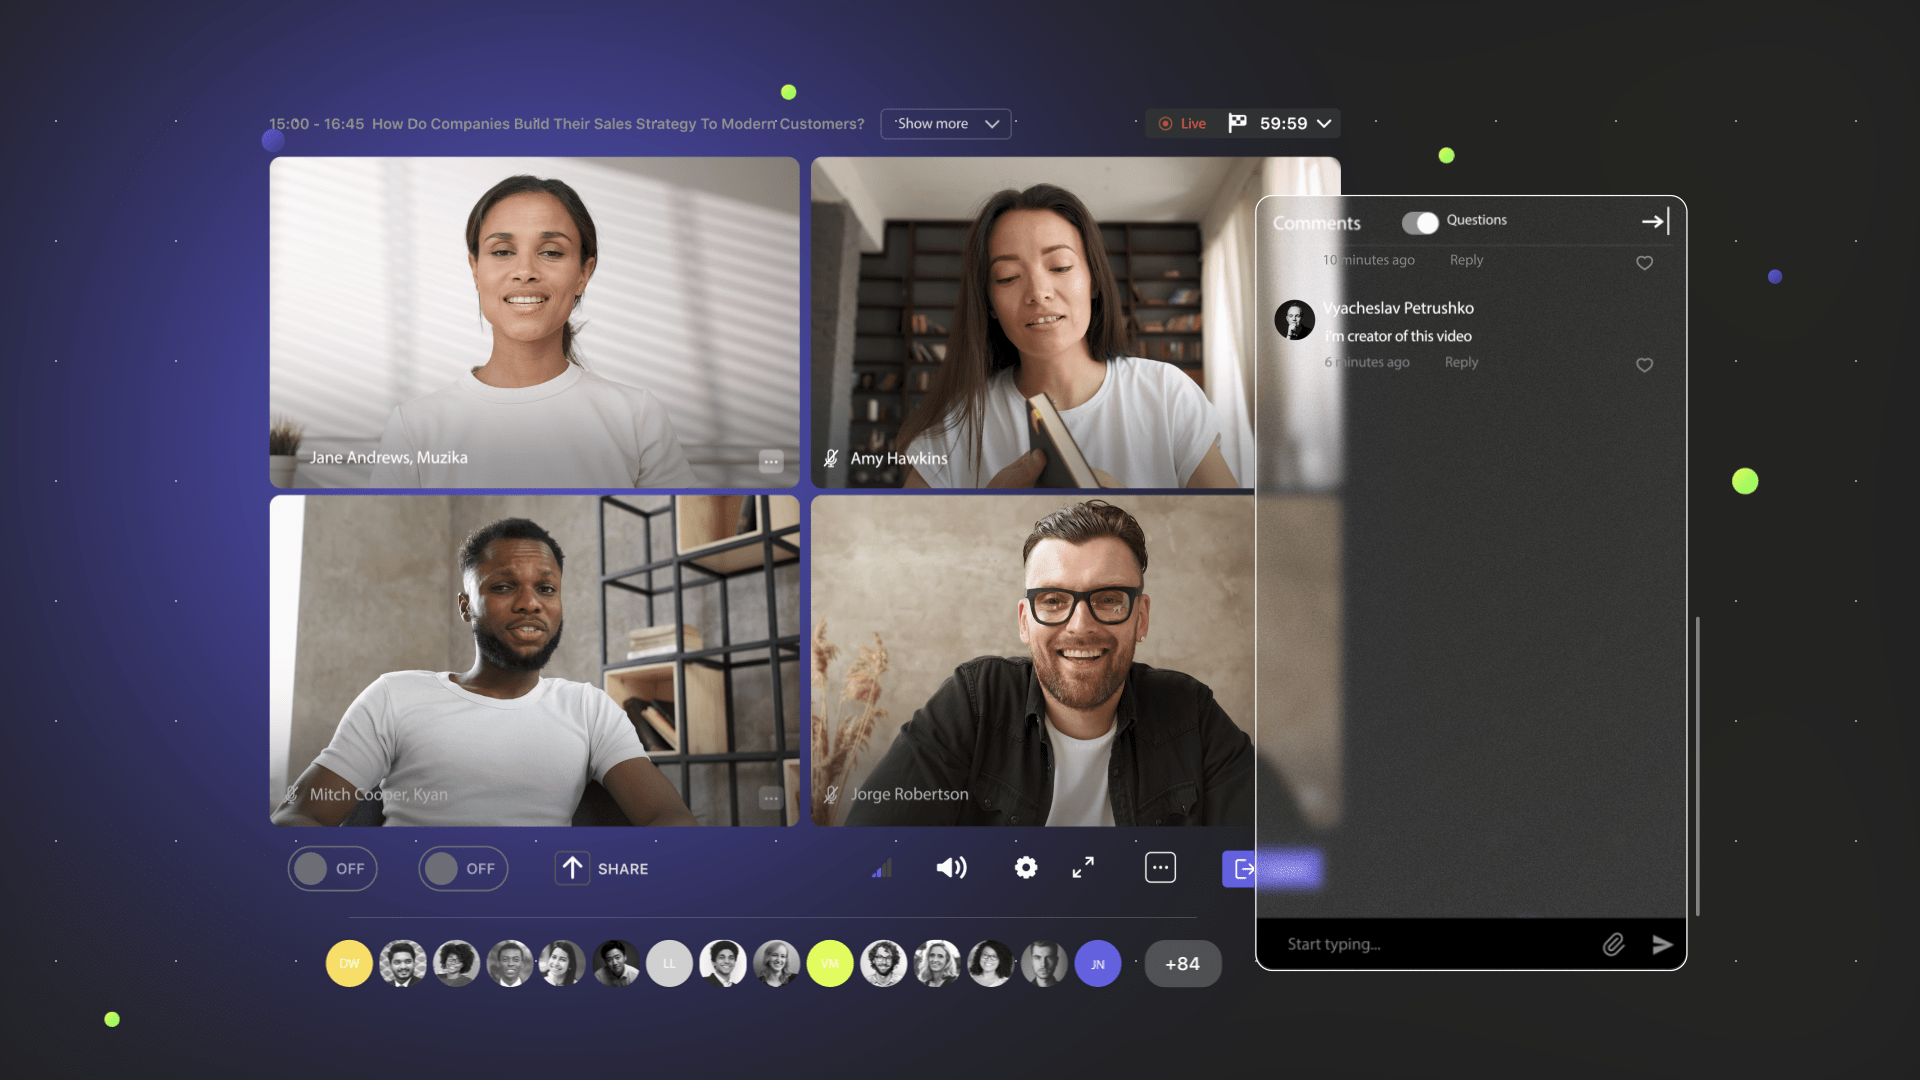Viewport: 1920px width, 1080px height.
Task: Toggle the Questions switch
Action: [1420, 223]
